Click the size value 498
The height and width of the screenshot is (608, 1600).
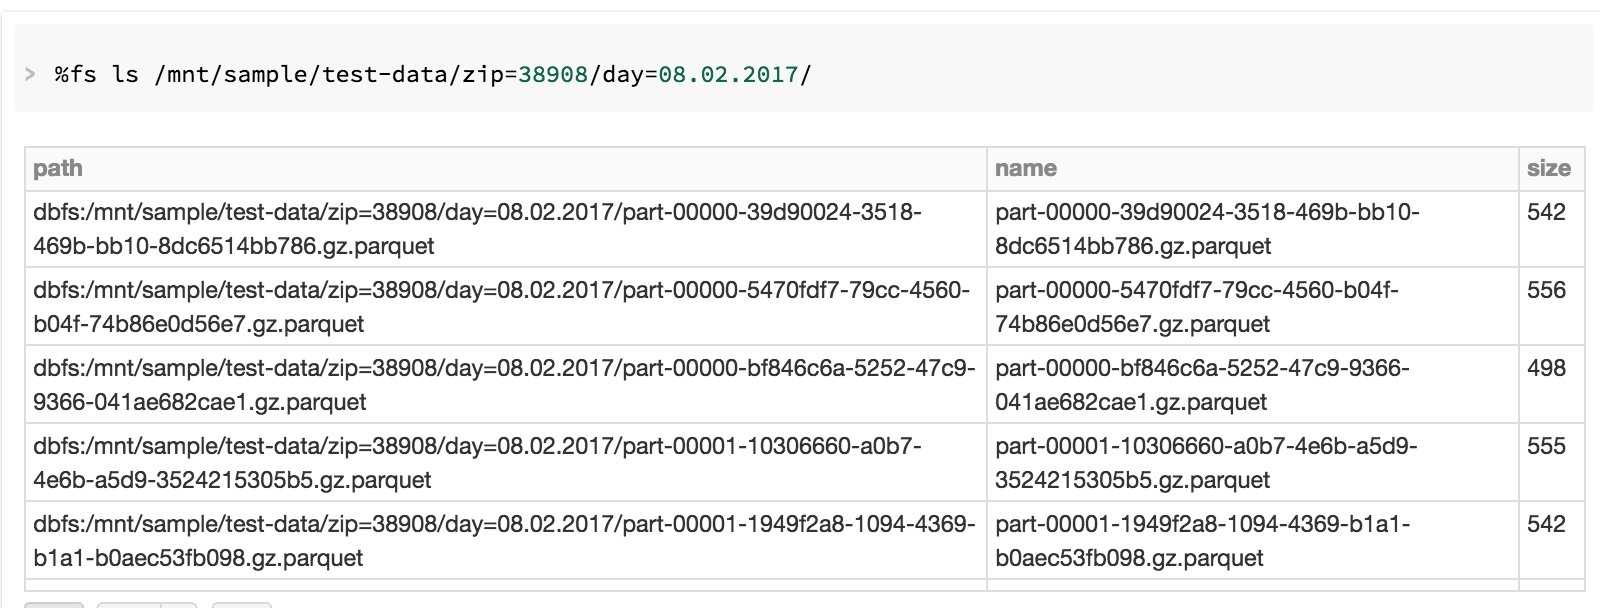tap(1546, 369)
